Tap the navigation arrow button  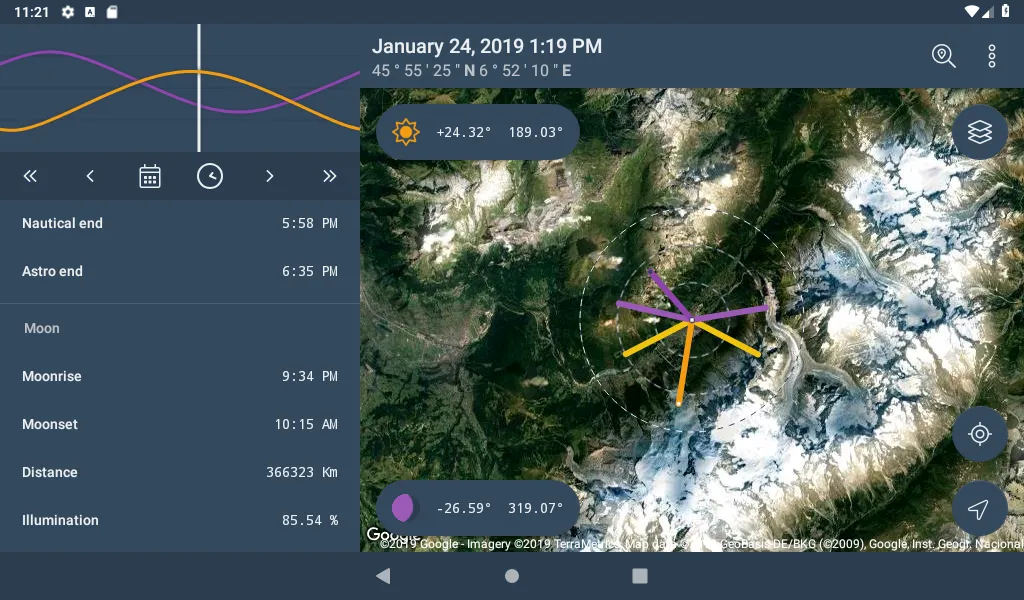979,509
